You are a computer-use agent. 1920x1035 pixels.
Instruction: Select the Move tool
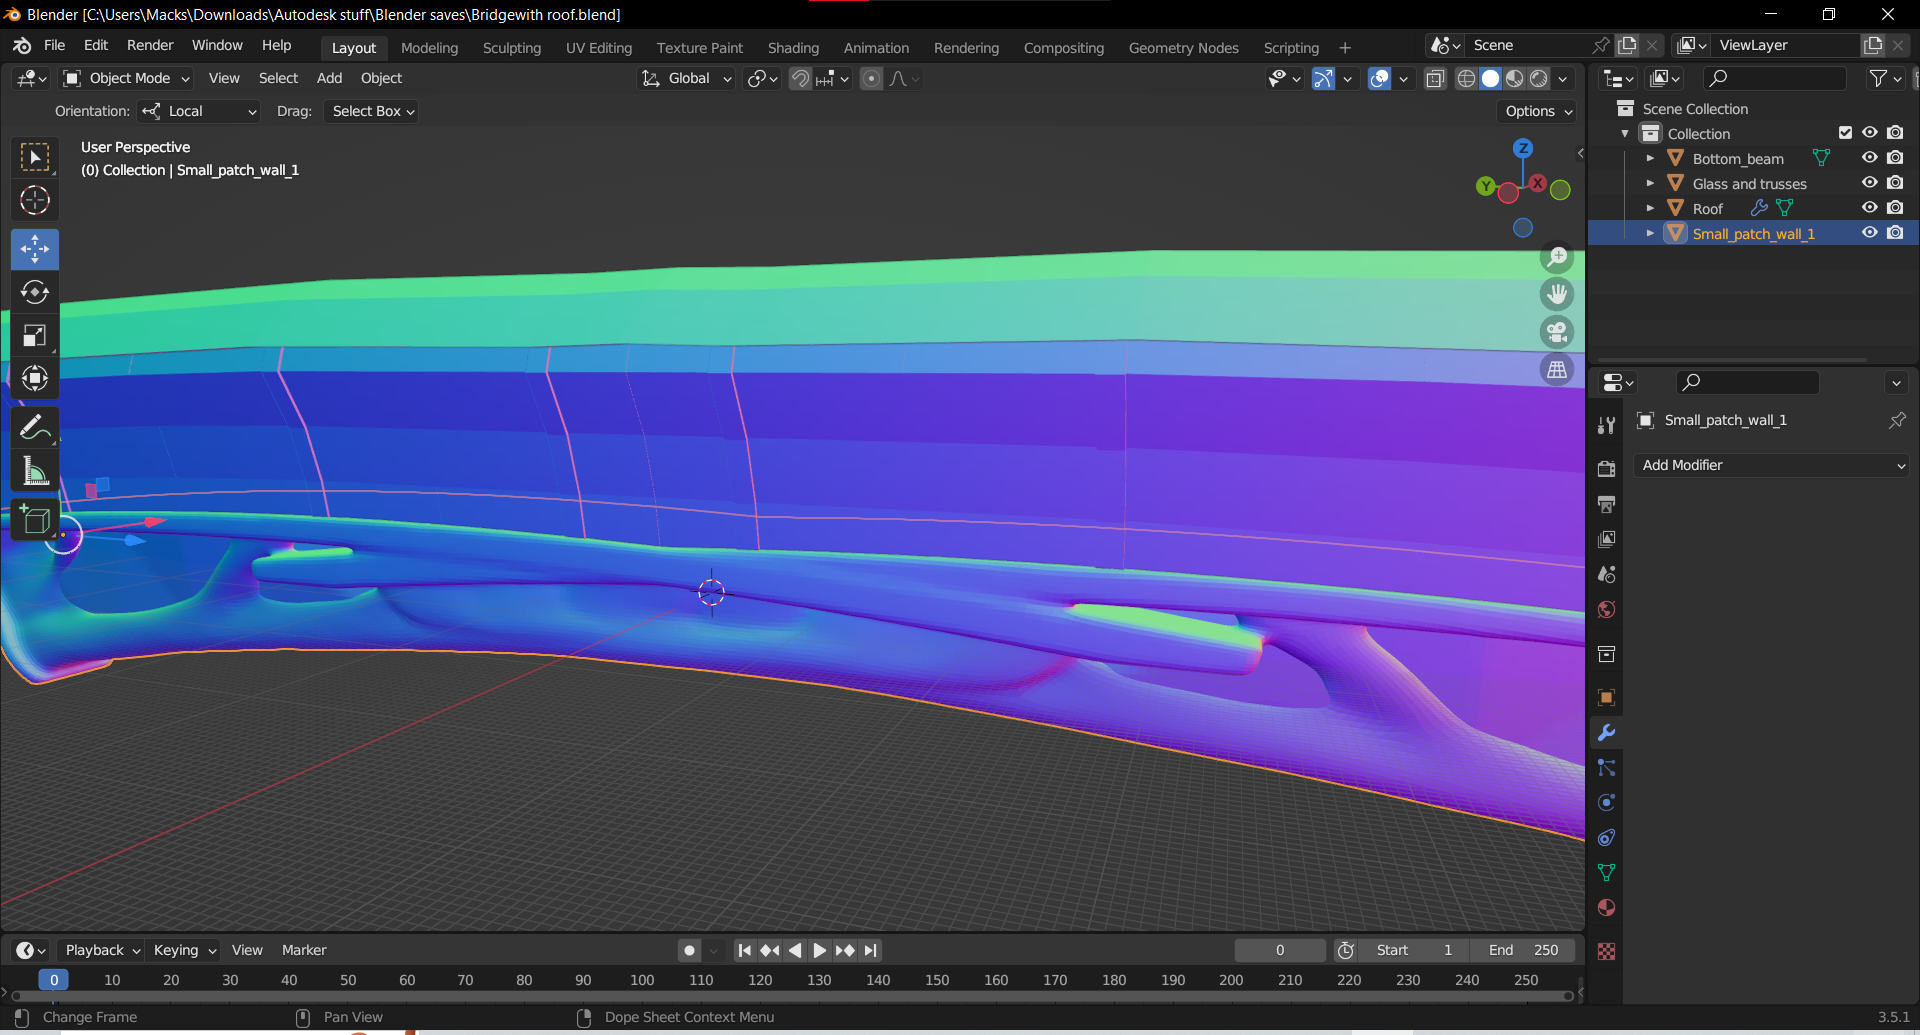(x=35, y=249)
